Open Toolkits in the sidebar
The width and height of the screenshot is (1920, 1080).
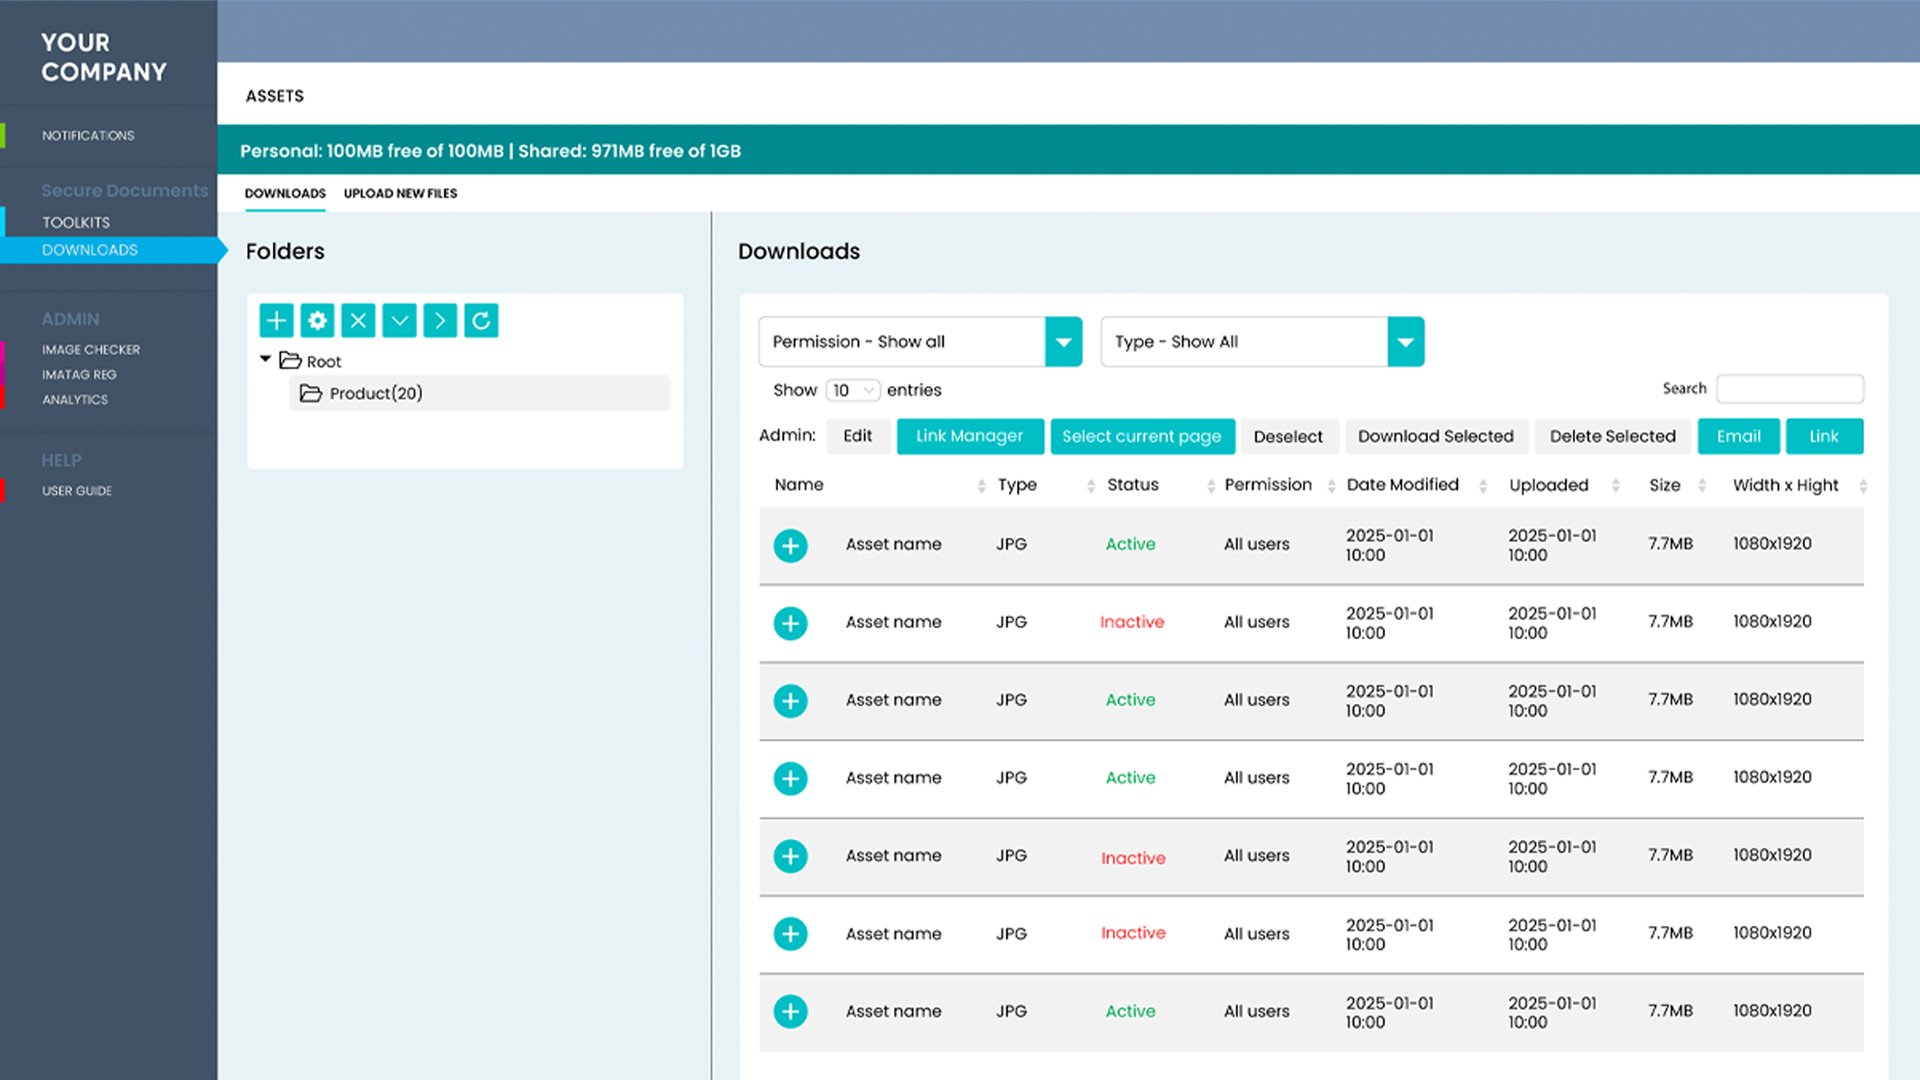pos(76,222)
